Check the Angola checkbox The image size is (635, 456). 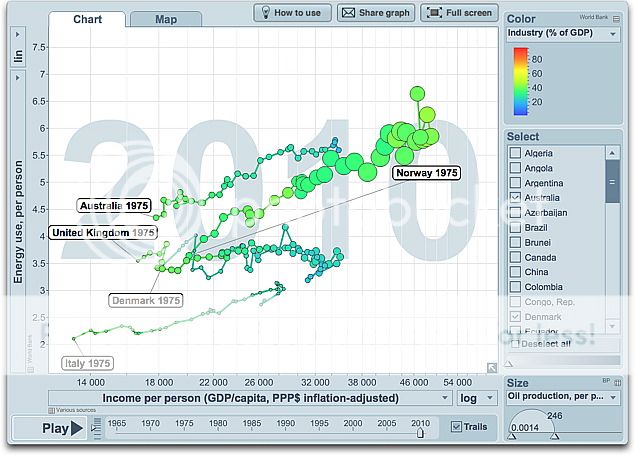[515, 168]
